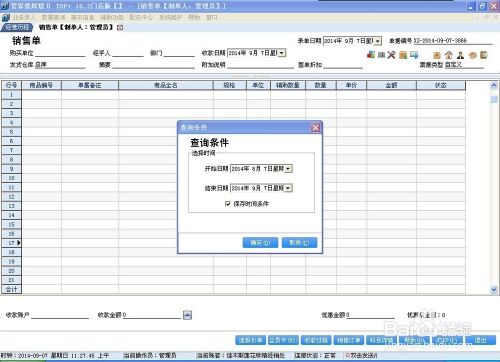The image size is (500, 362).
Task: Click the 优惠金额 input field
Action: [370, 315]
